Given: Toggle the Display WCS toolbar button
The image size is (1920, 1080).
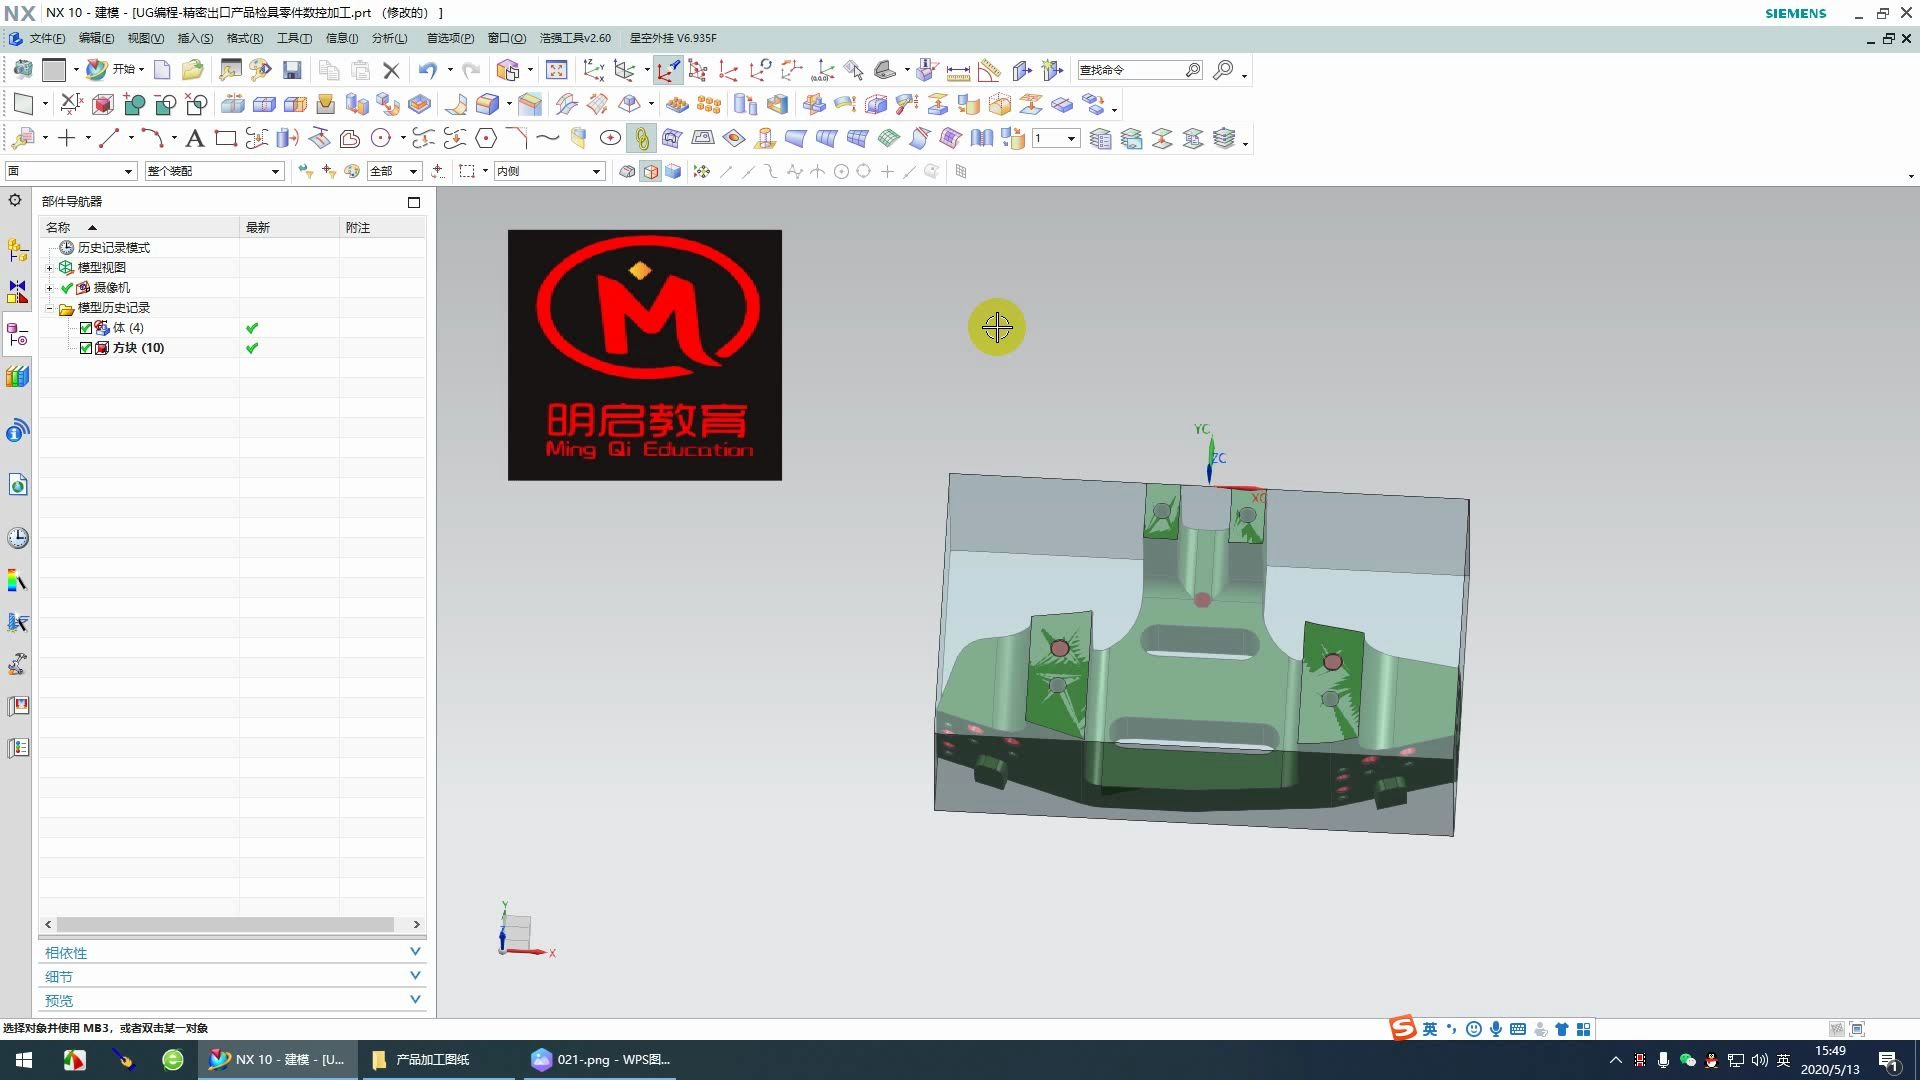Looking at the screenshot, I should [668, 70].
